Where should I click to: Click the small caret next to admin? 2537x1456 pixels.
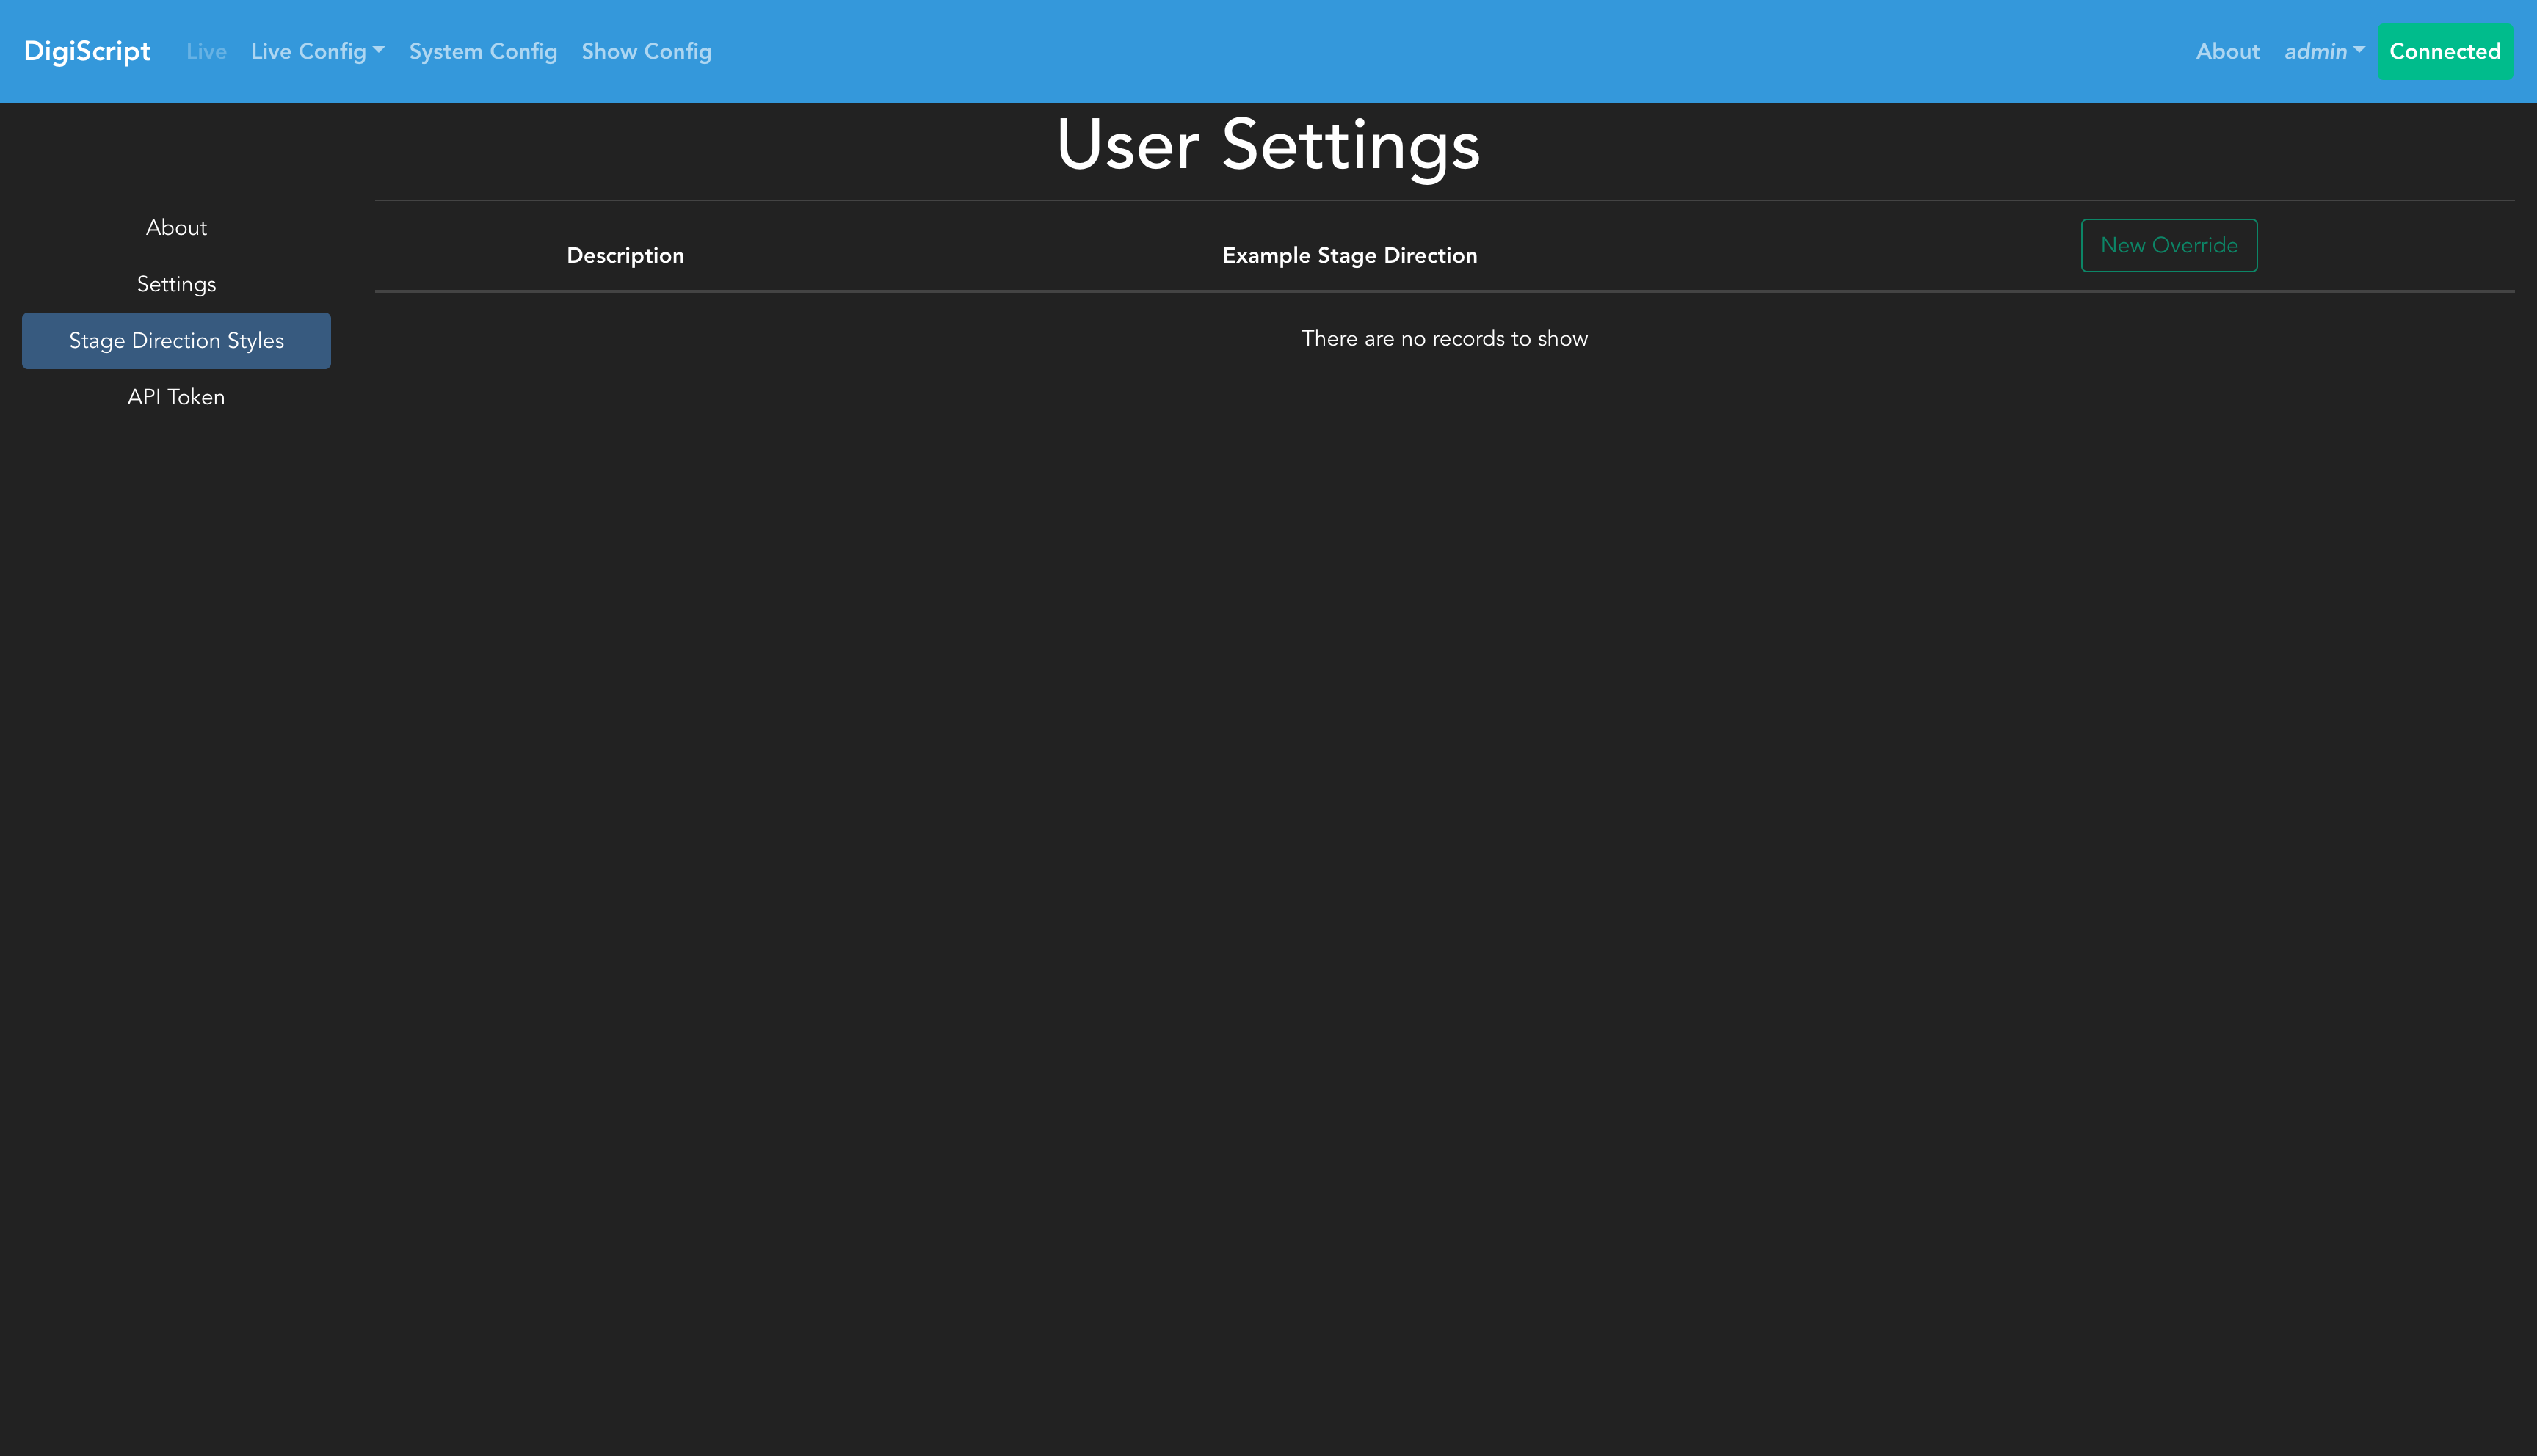point(2359,49)
